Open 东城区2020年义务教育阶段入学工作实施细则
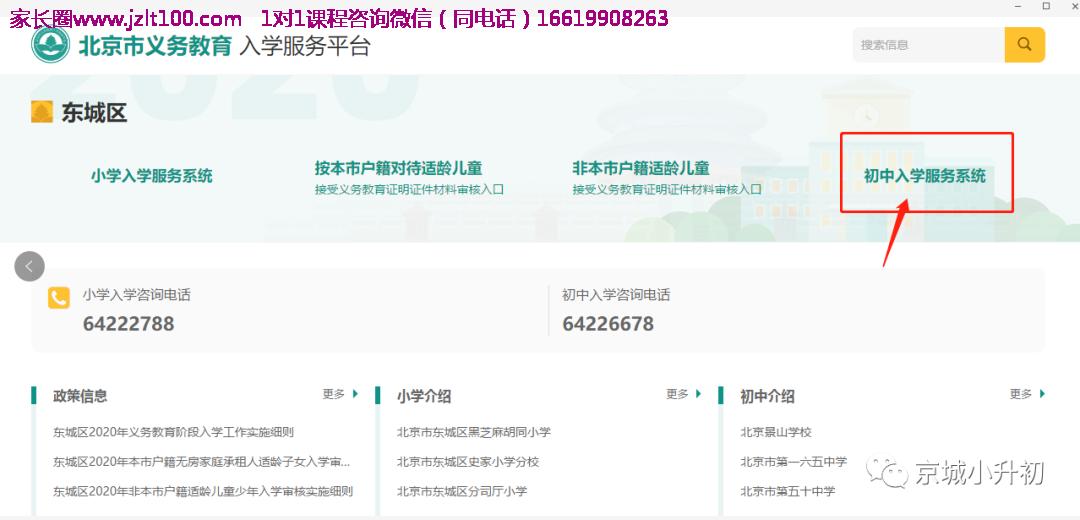Viewport: 1080px width, 520px height. pyautogui.click(x=174, y=433)
